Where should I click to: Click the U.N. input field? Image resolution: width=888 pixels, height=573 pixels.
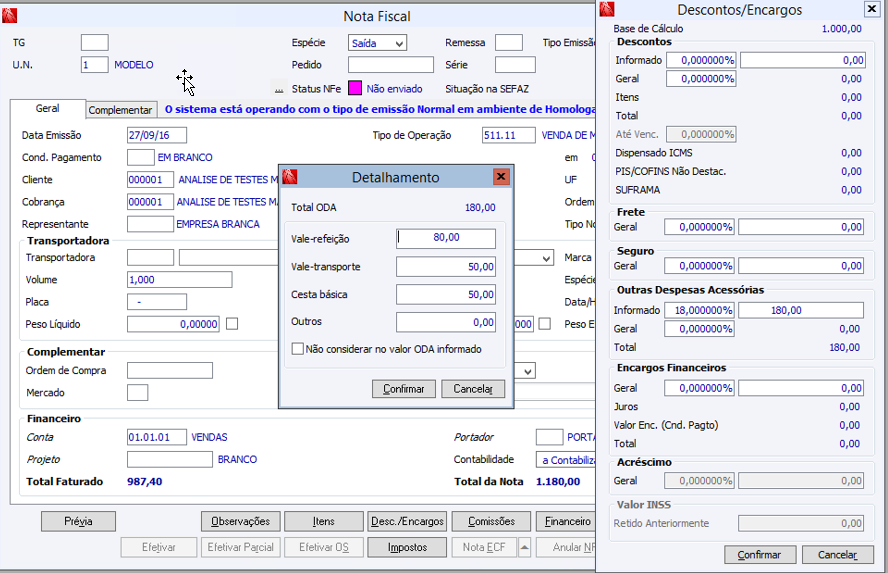coord(95,65)
